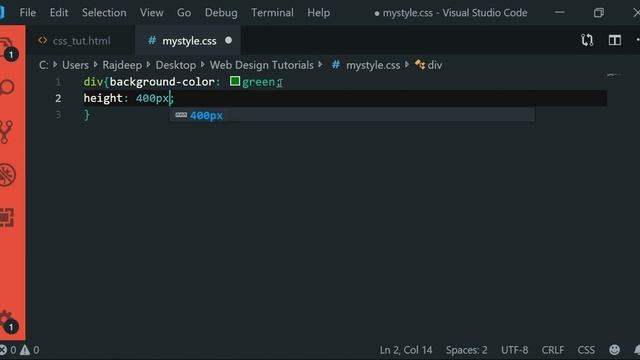Open the green color swatch picker
Viewport: 640px width, 360px height.
(x=235, y=81)
